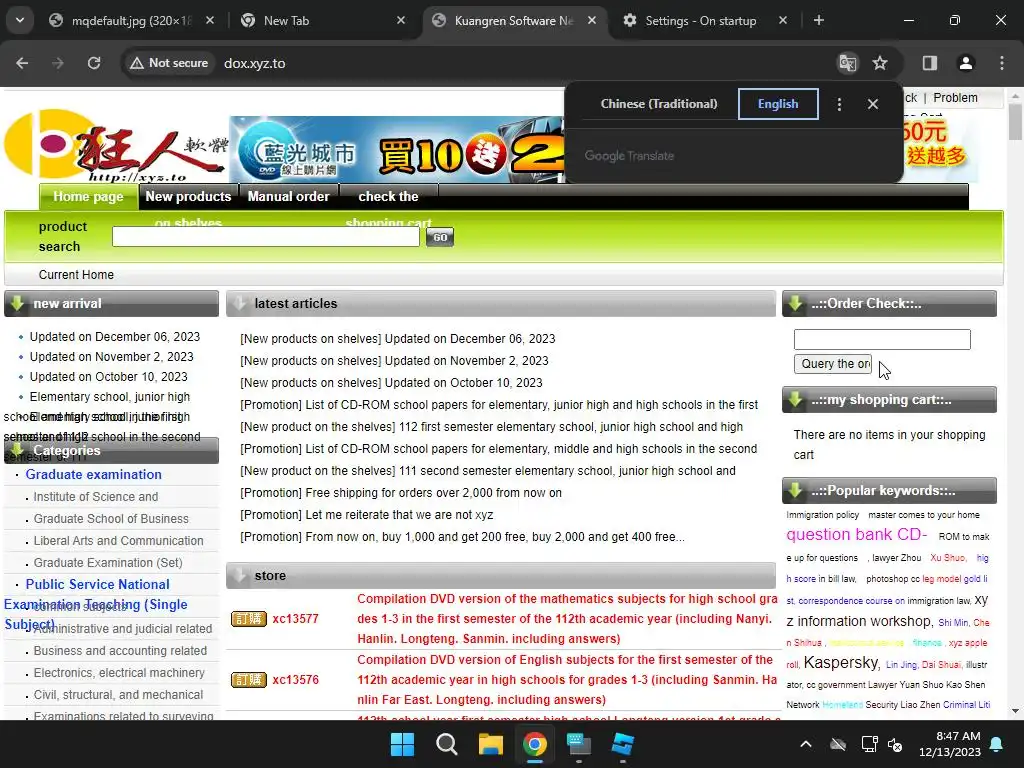Open Updated on December 06, 2023 in new arrival
This screenshot has height=768, width=1024.
[115, 337]
